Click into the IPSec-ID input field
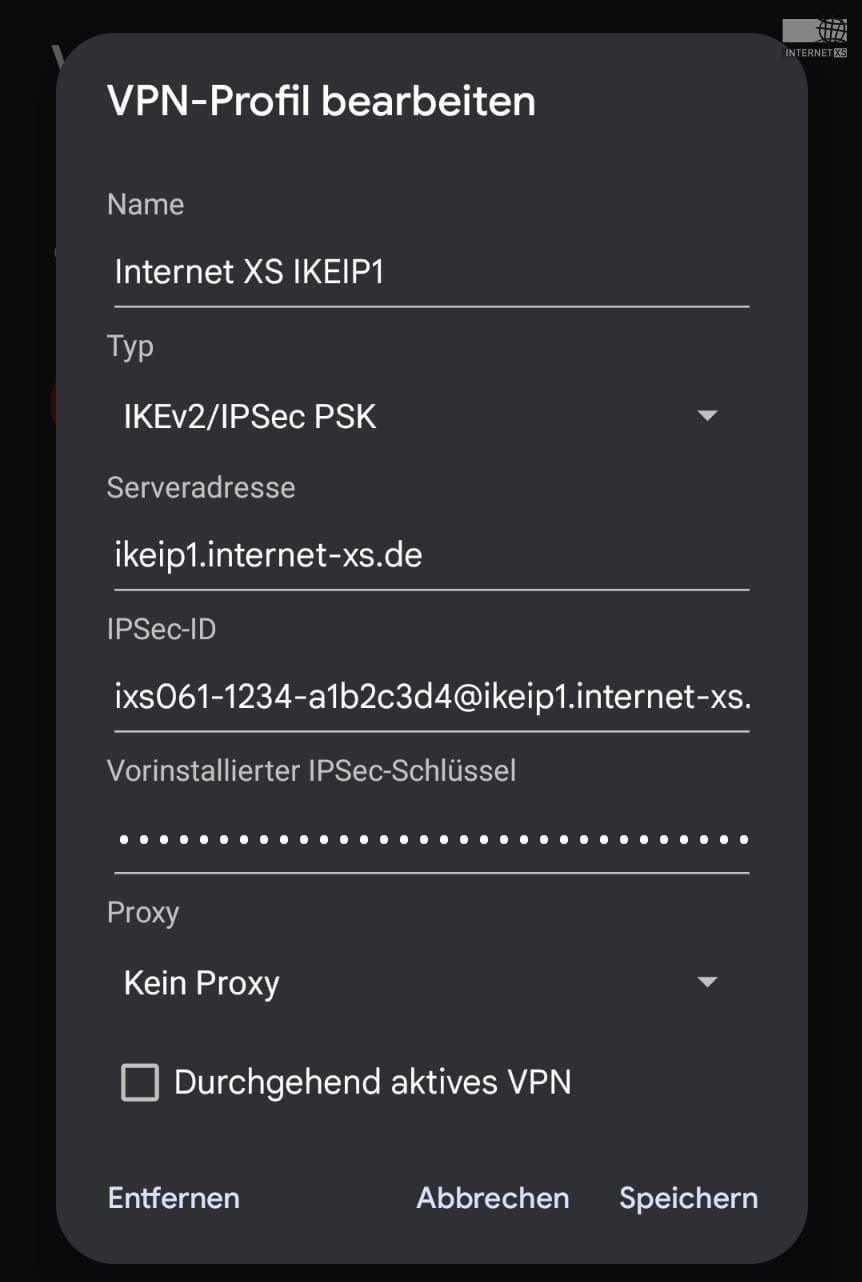Screen dimensions: 862x1282 [x=431, y=698]
